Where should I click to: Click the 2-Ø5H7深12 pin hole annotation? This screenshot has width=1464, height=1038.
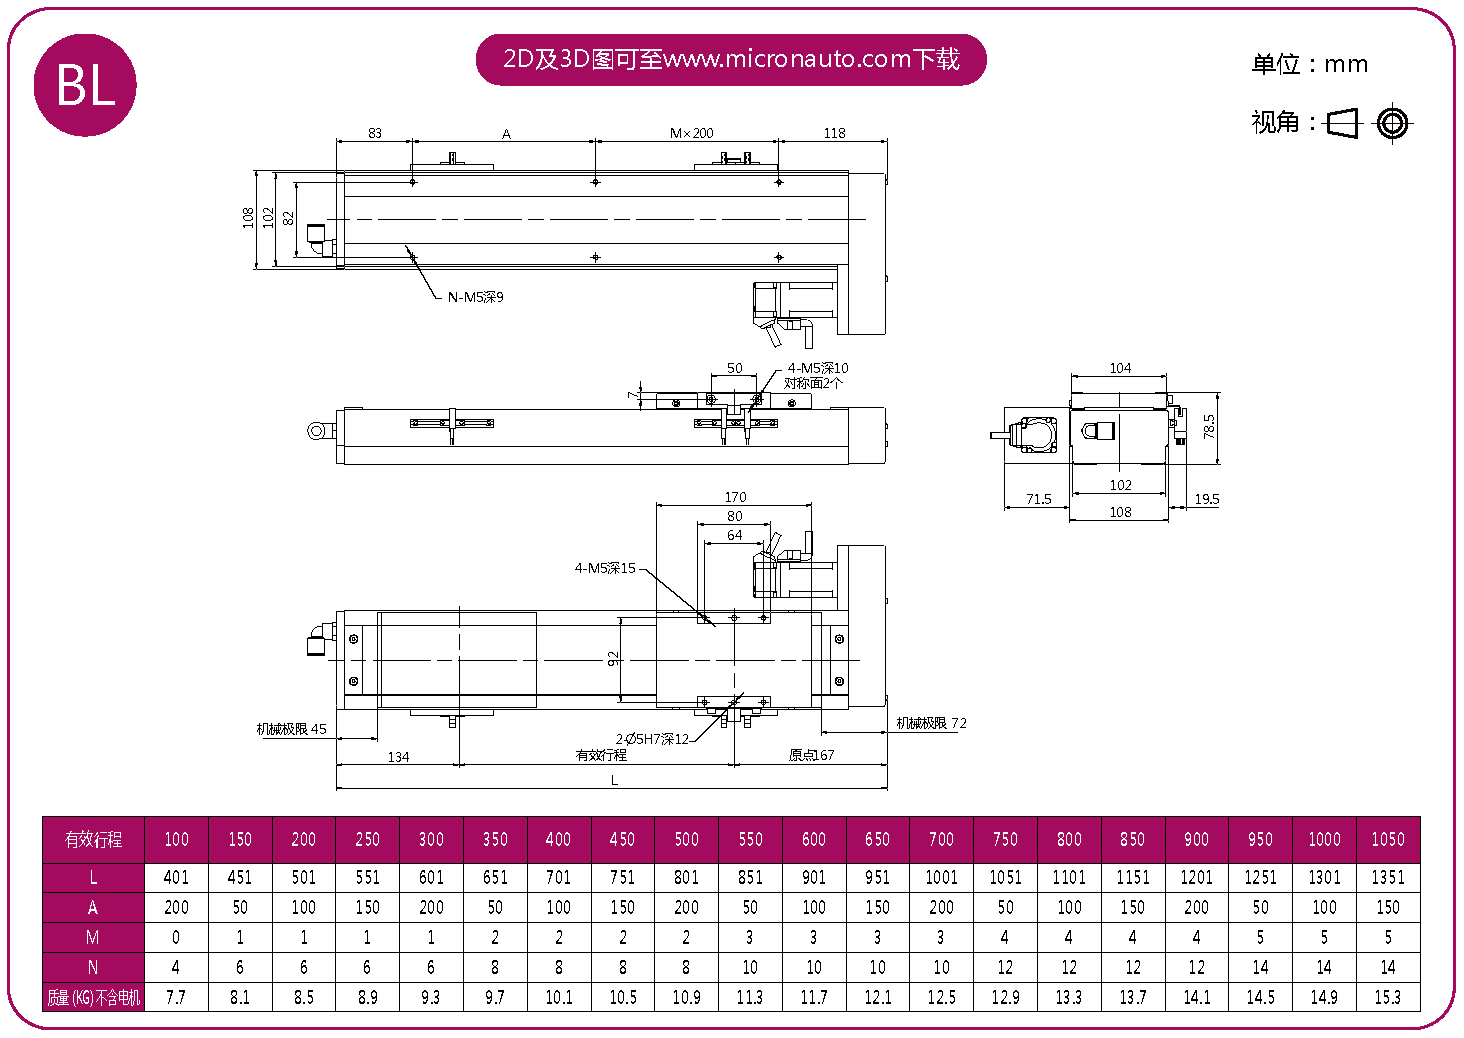(x=652, y=739)
